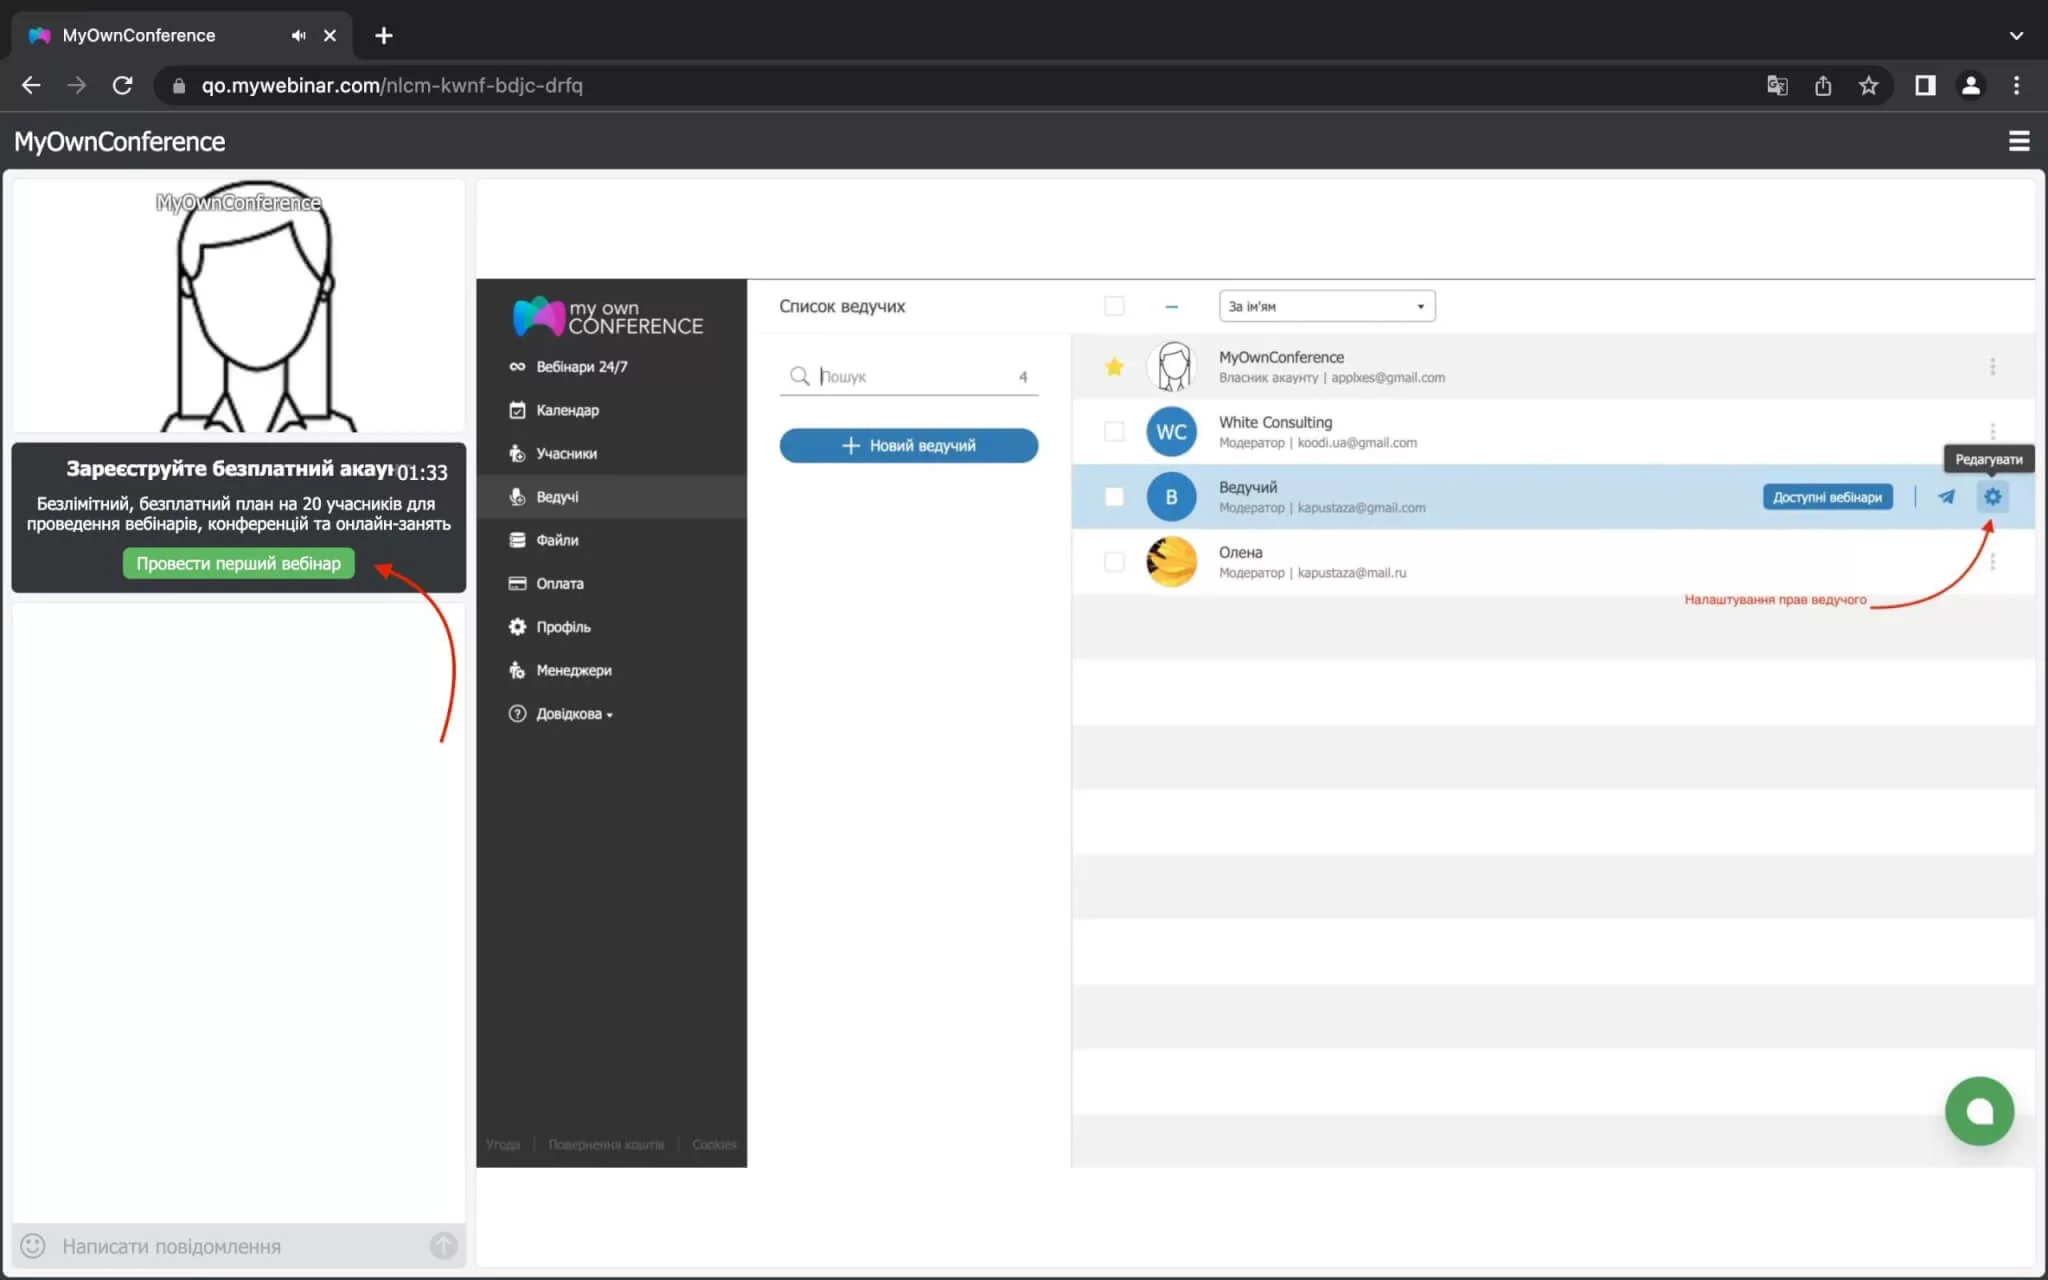This screenshot has width=2048, height=1280.
Task: Tick the checkbox for Олена
Action: (1114, 562)
